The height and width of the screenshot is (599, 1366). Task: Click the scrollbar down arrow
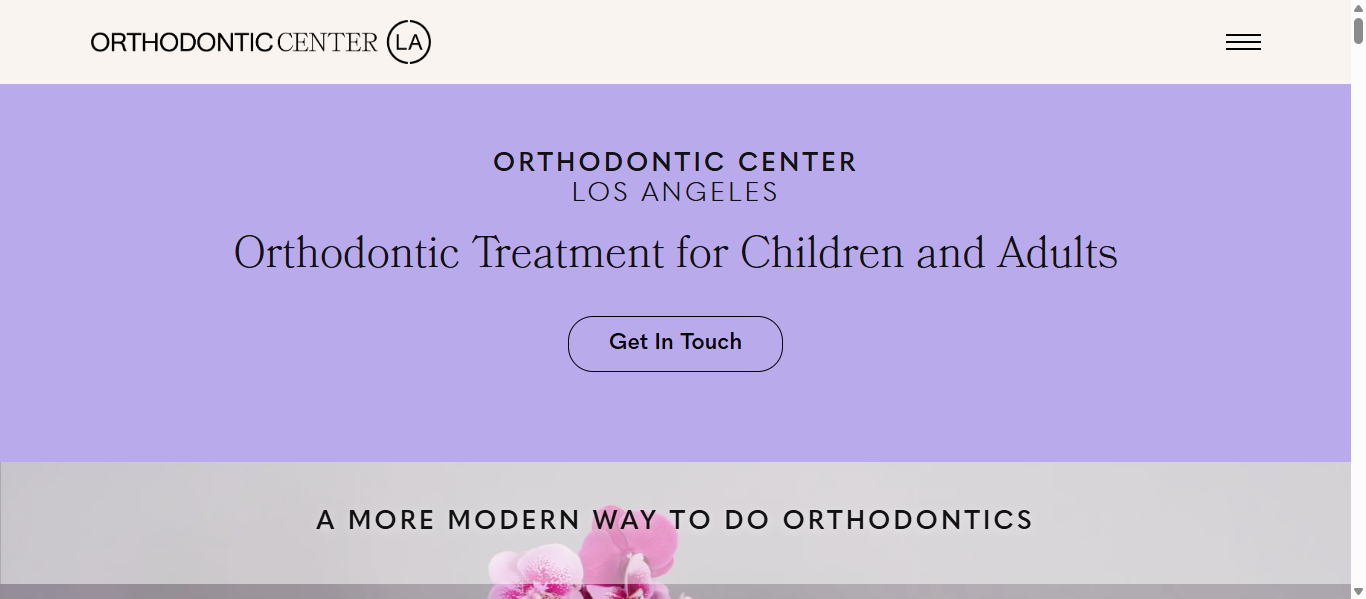1358,591
